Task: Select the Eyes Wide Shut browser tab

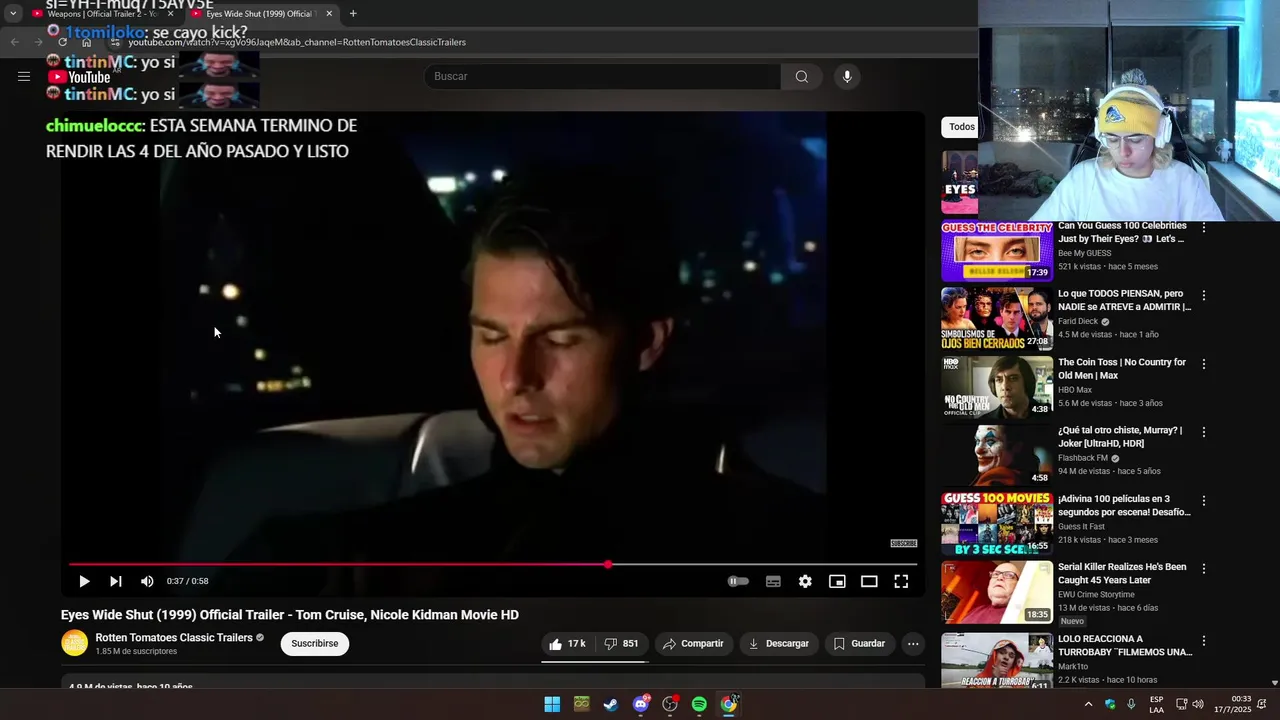Action: point(258,14)
